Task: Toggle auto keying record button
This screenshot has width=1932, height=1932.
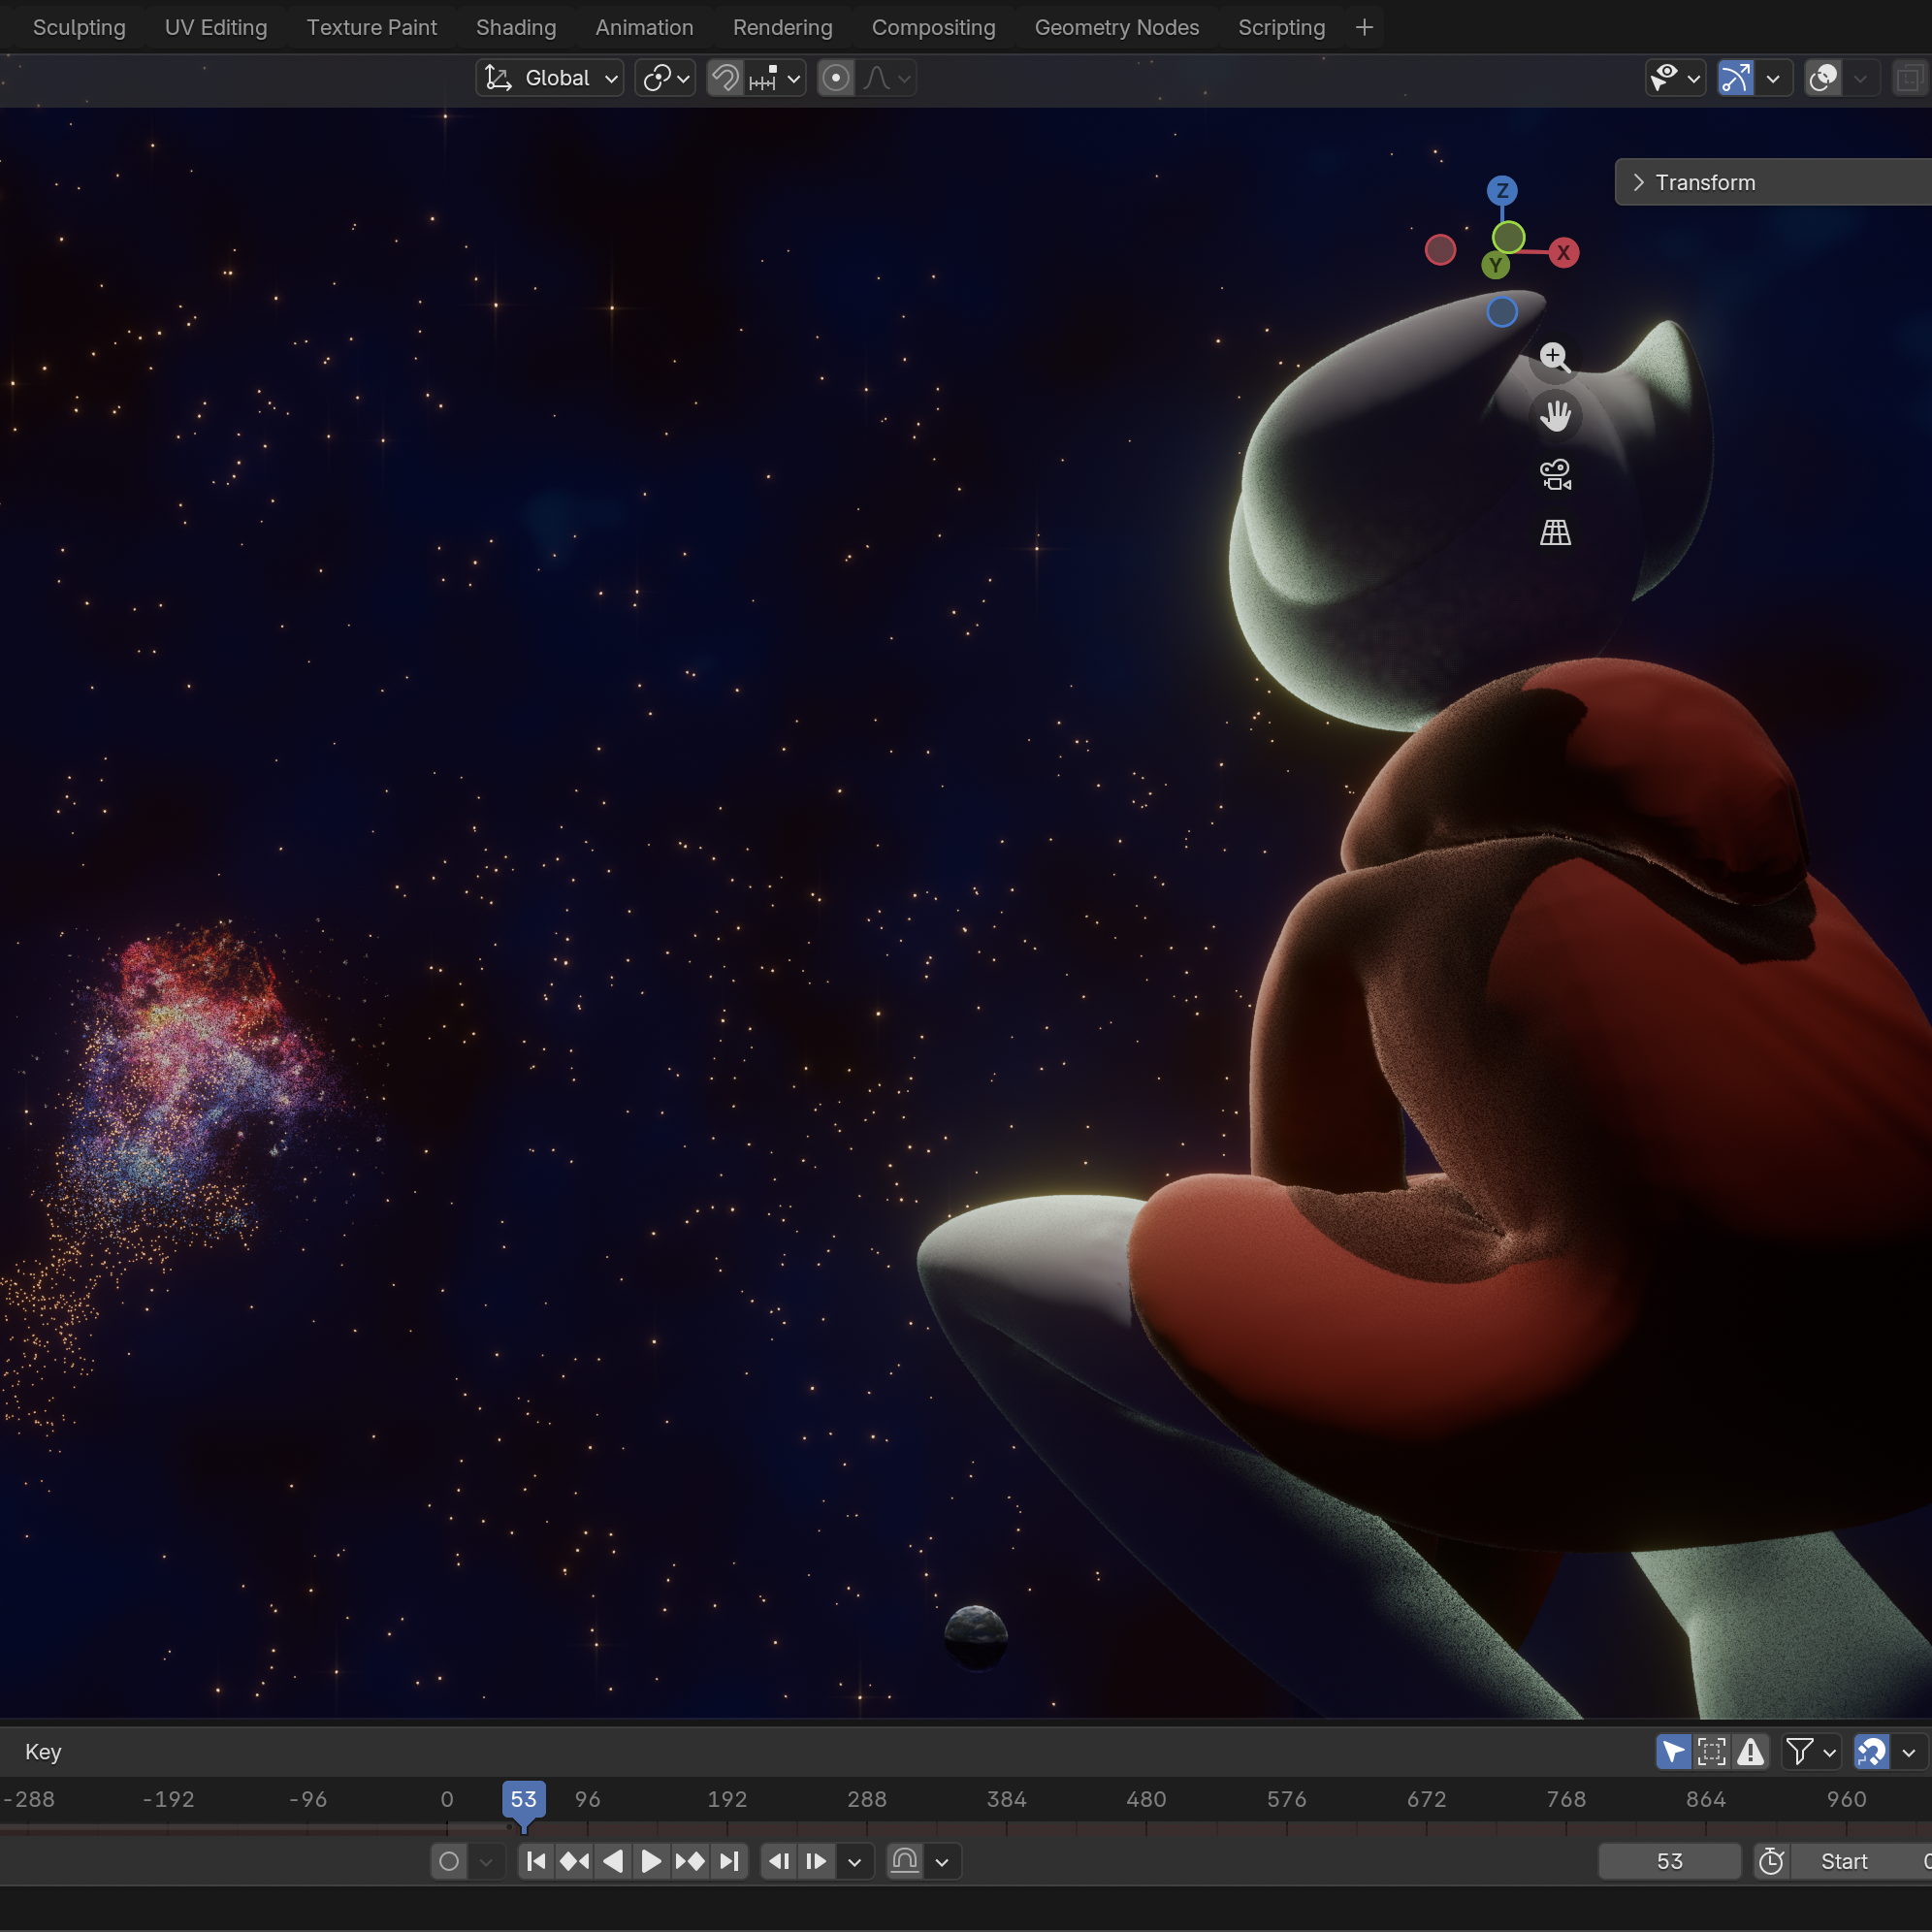Action: coord(449,1861)
